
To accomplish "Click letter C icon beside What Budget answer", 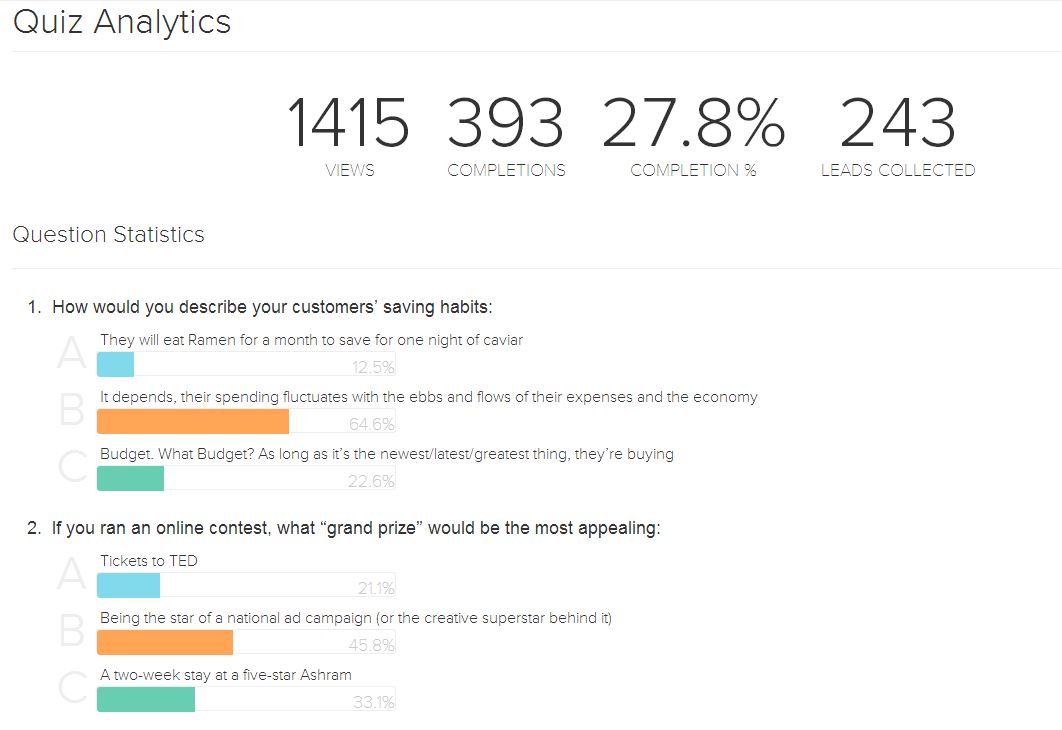I will tap(72, 466).
